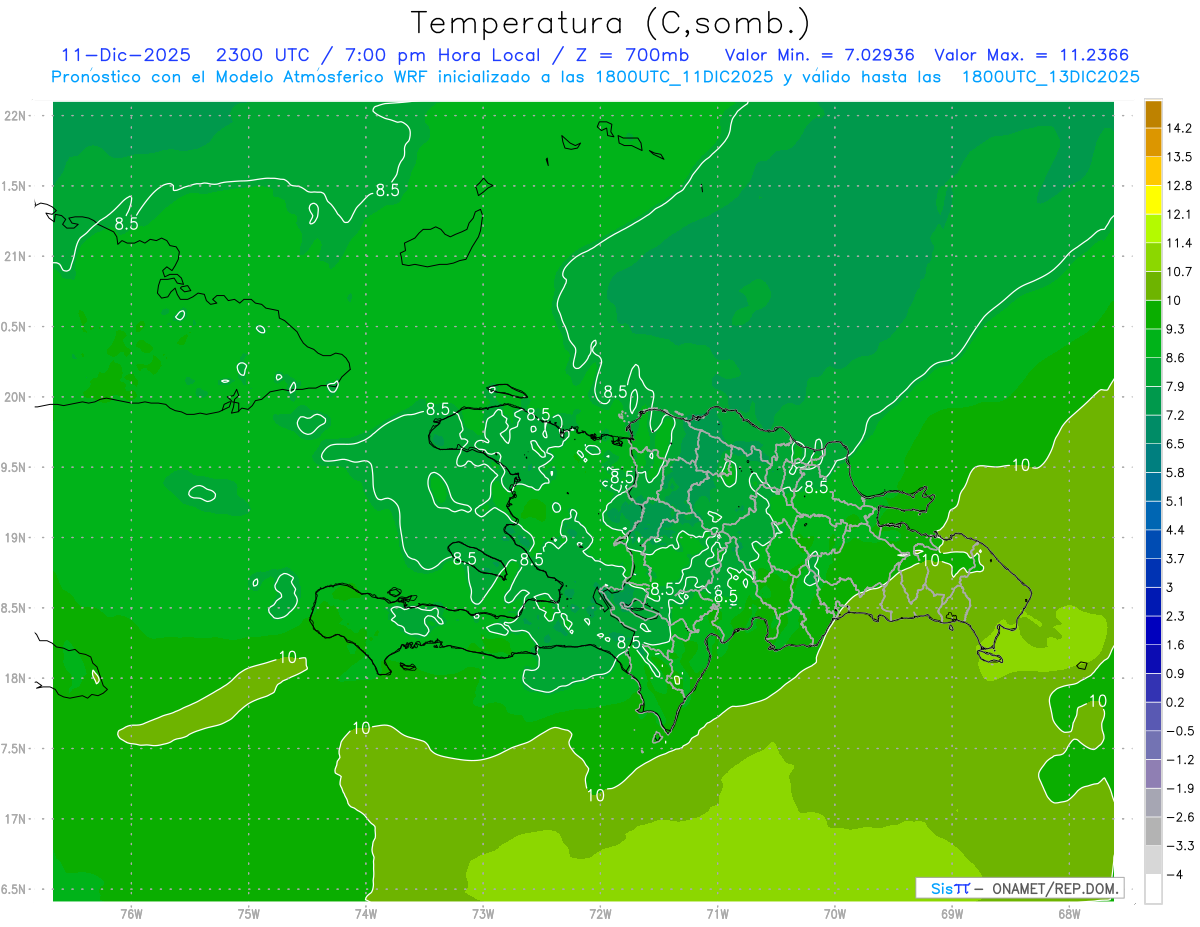Click the -3.3 color bar label
This screenshot has width=1200, height=927.
[1179, 847]
